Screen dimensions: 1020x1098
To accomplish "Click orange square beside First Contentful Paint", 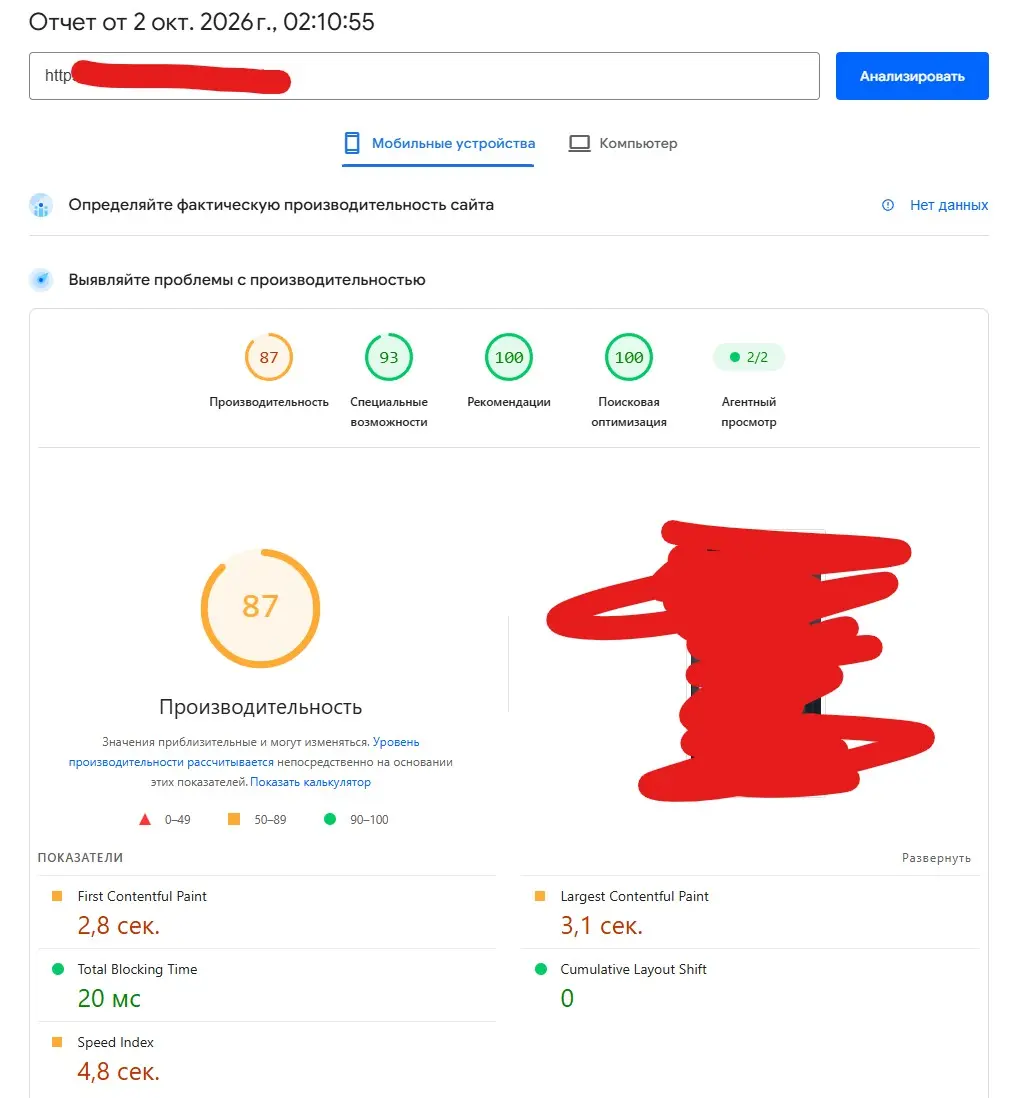I will coord(57,896).
